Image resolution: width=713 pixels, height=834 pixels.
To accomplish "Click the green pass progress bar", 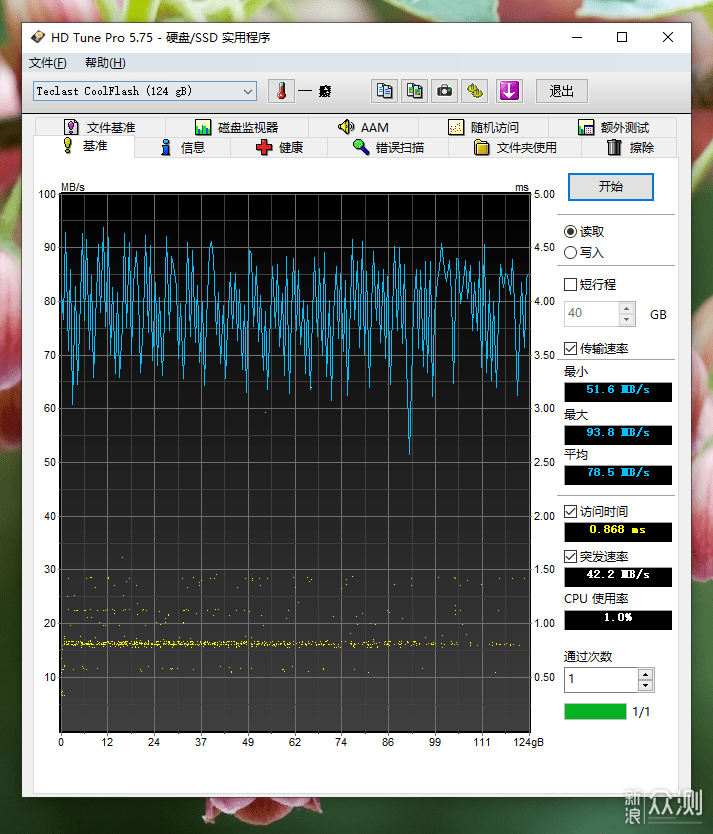I will tap(595, 711).
